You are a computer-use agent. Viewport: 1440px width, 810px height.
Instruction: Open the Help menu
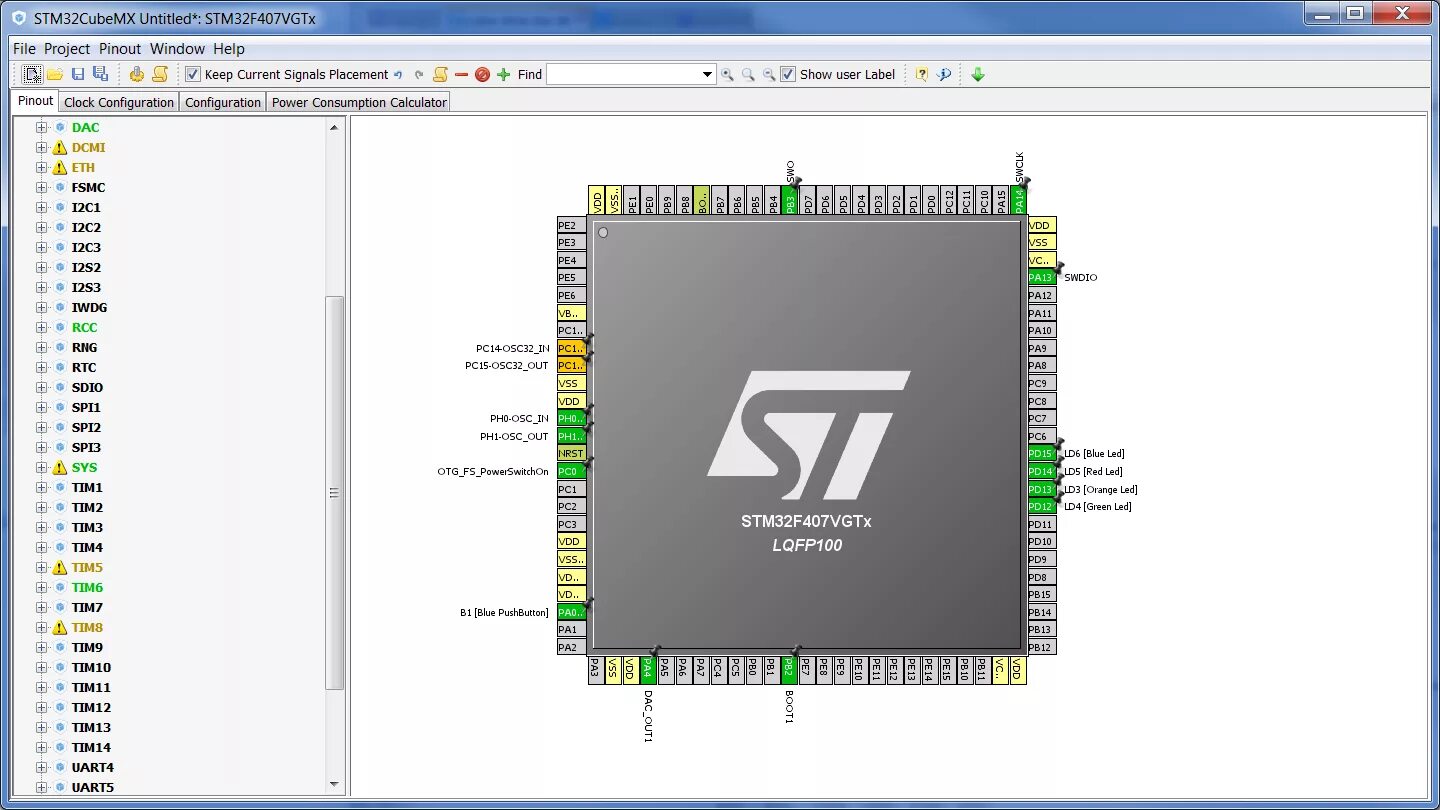click(x=229, y=48)
